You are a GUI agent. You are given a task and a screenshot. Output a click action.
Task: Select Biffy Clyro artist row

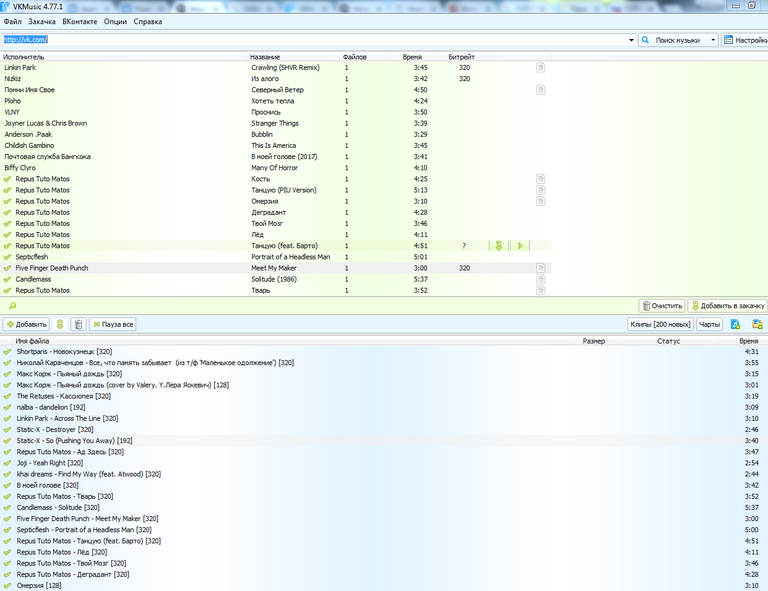[x=276, y=168]
